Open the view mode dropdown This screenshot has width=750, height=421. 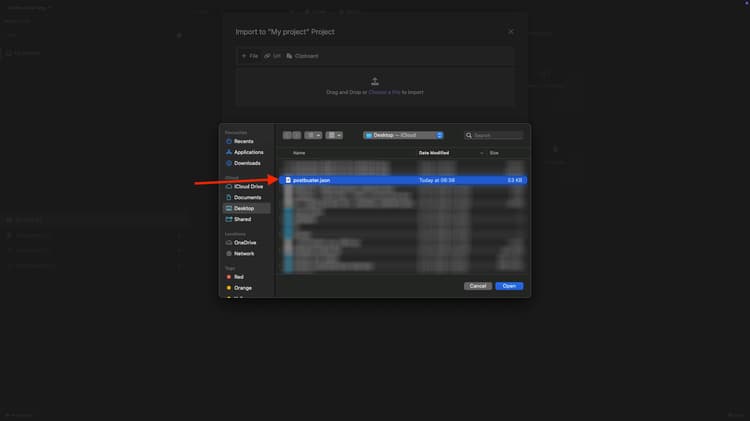tap(313, 135)
